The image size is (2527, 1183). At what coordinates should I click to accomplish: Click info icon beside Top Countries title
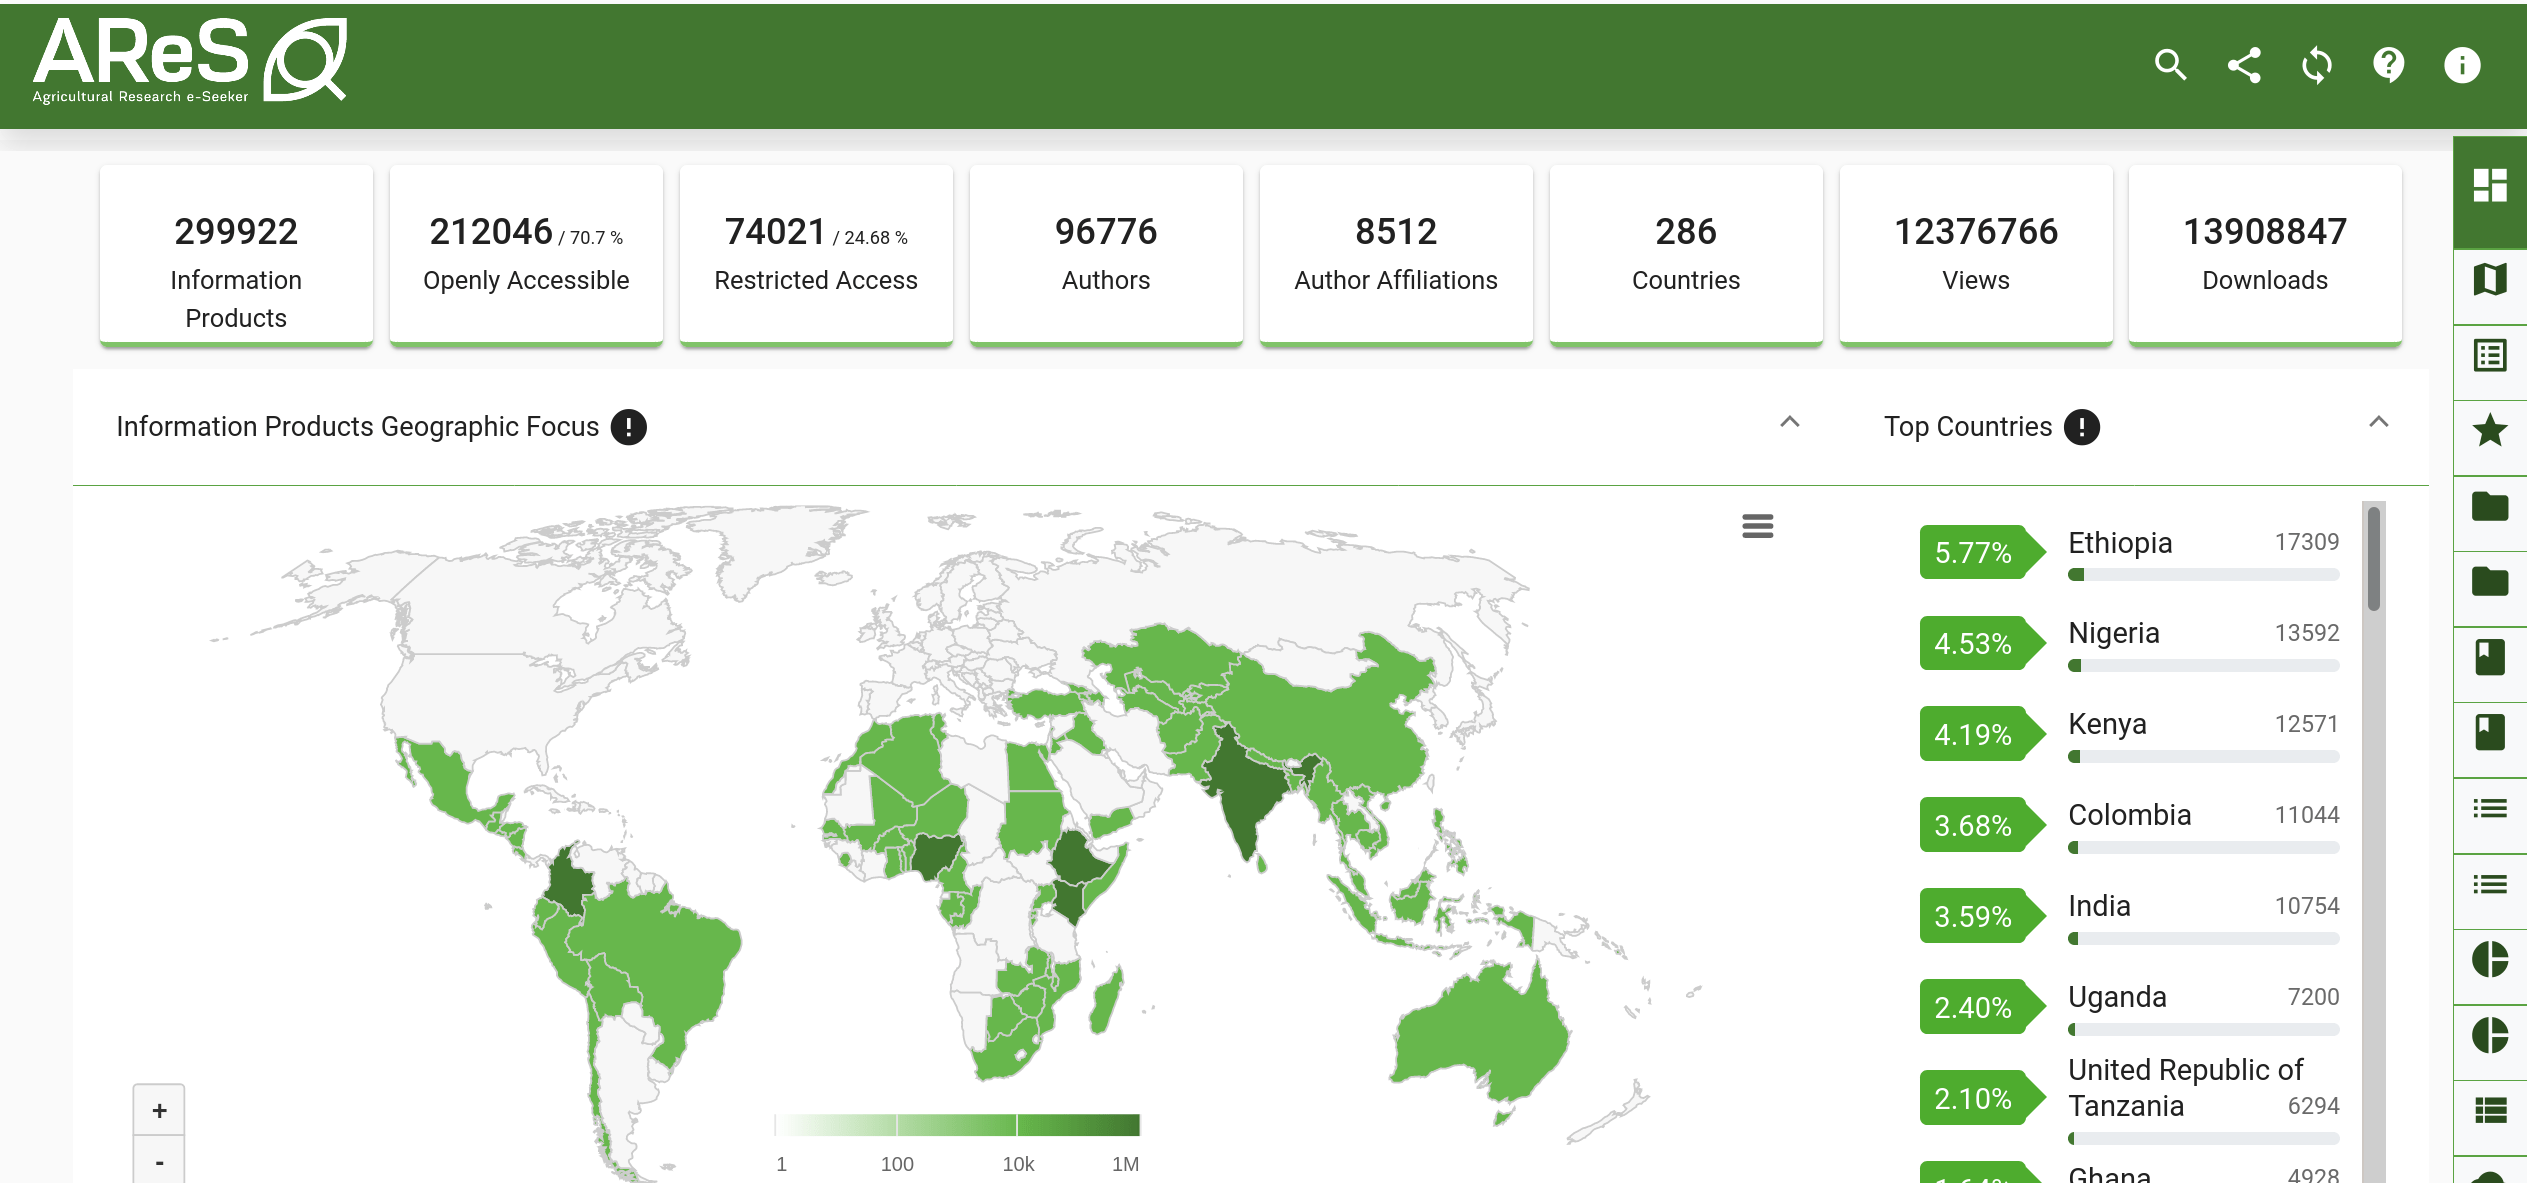pos(2082,427)
